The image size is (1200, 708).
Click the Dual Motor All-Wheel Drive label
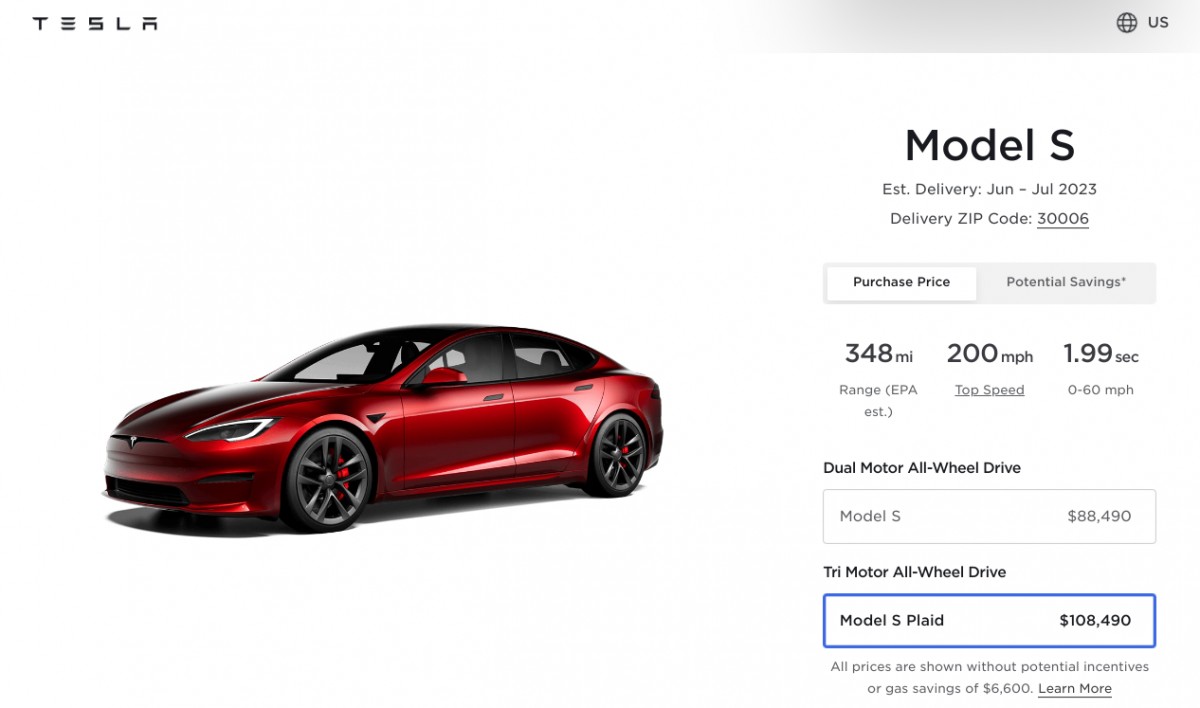[x=922, y=467]
